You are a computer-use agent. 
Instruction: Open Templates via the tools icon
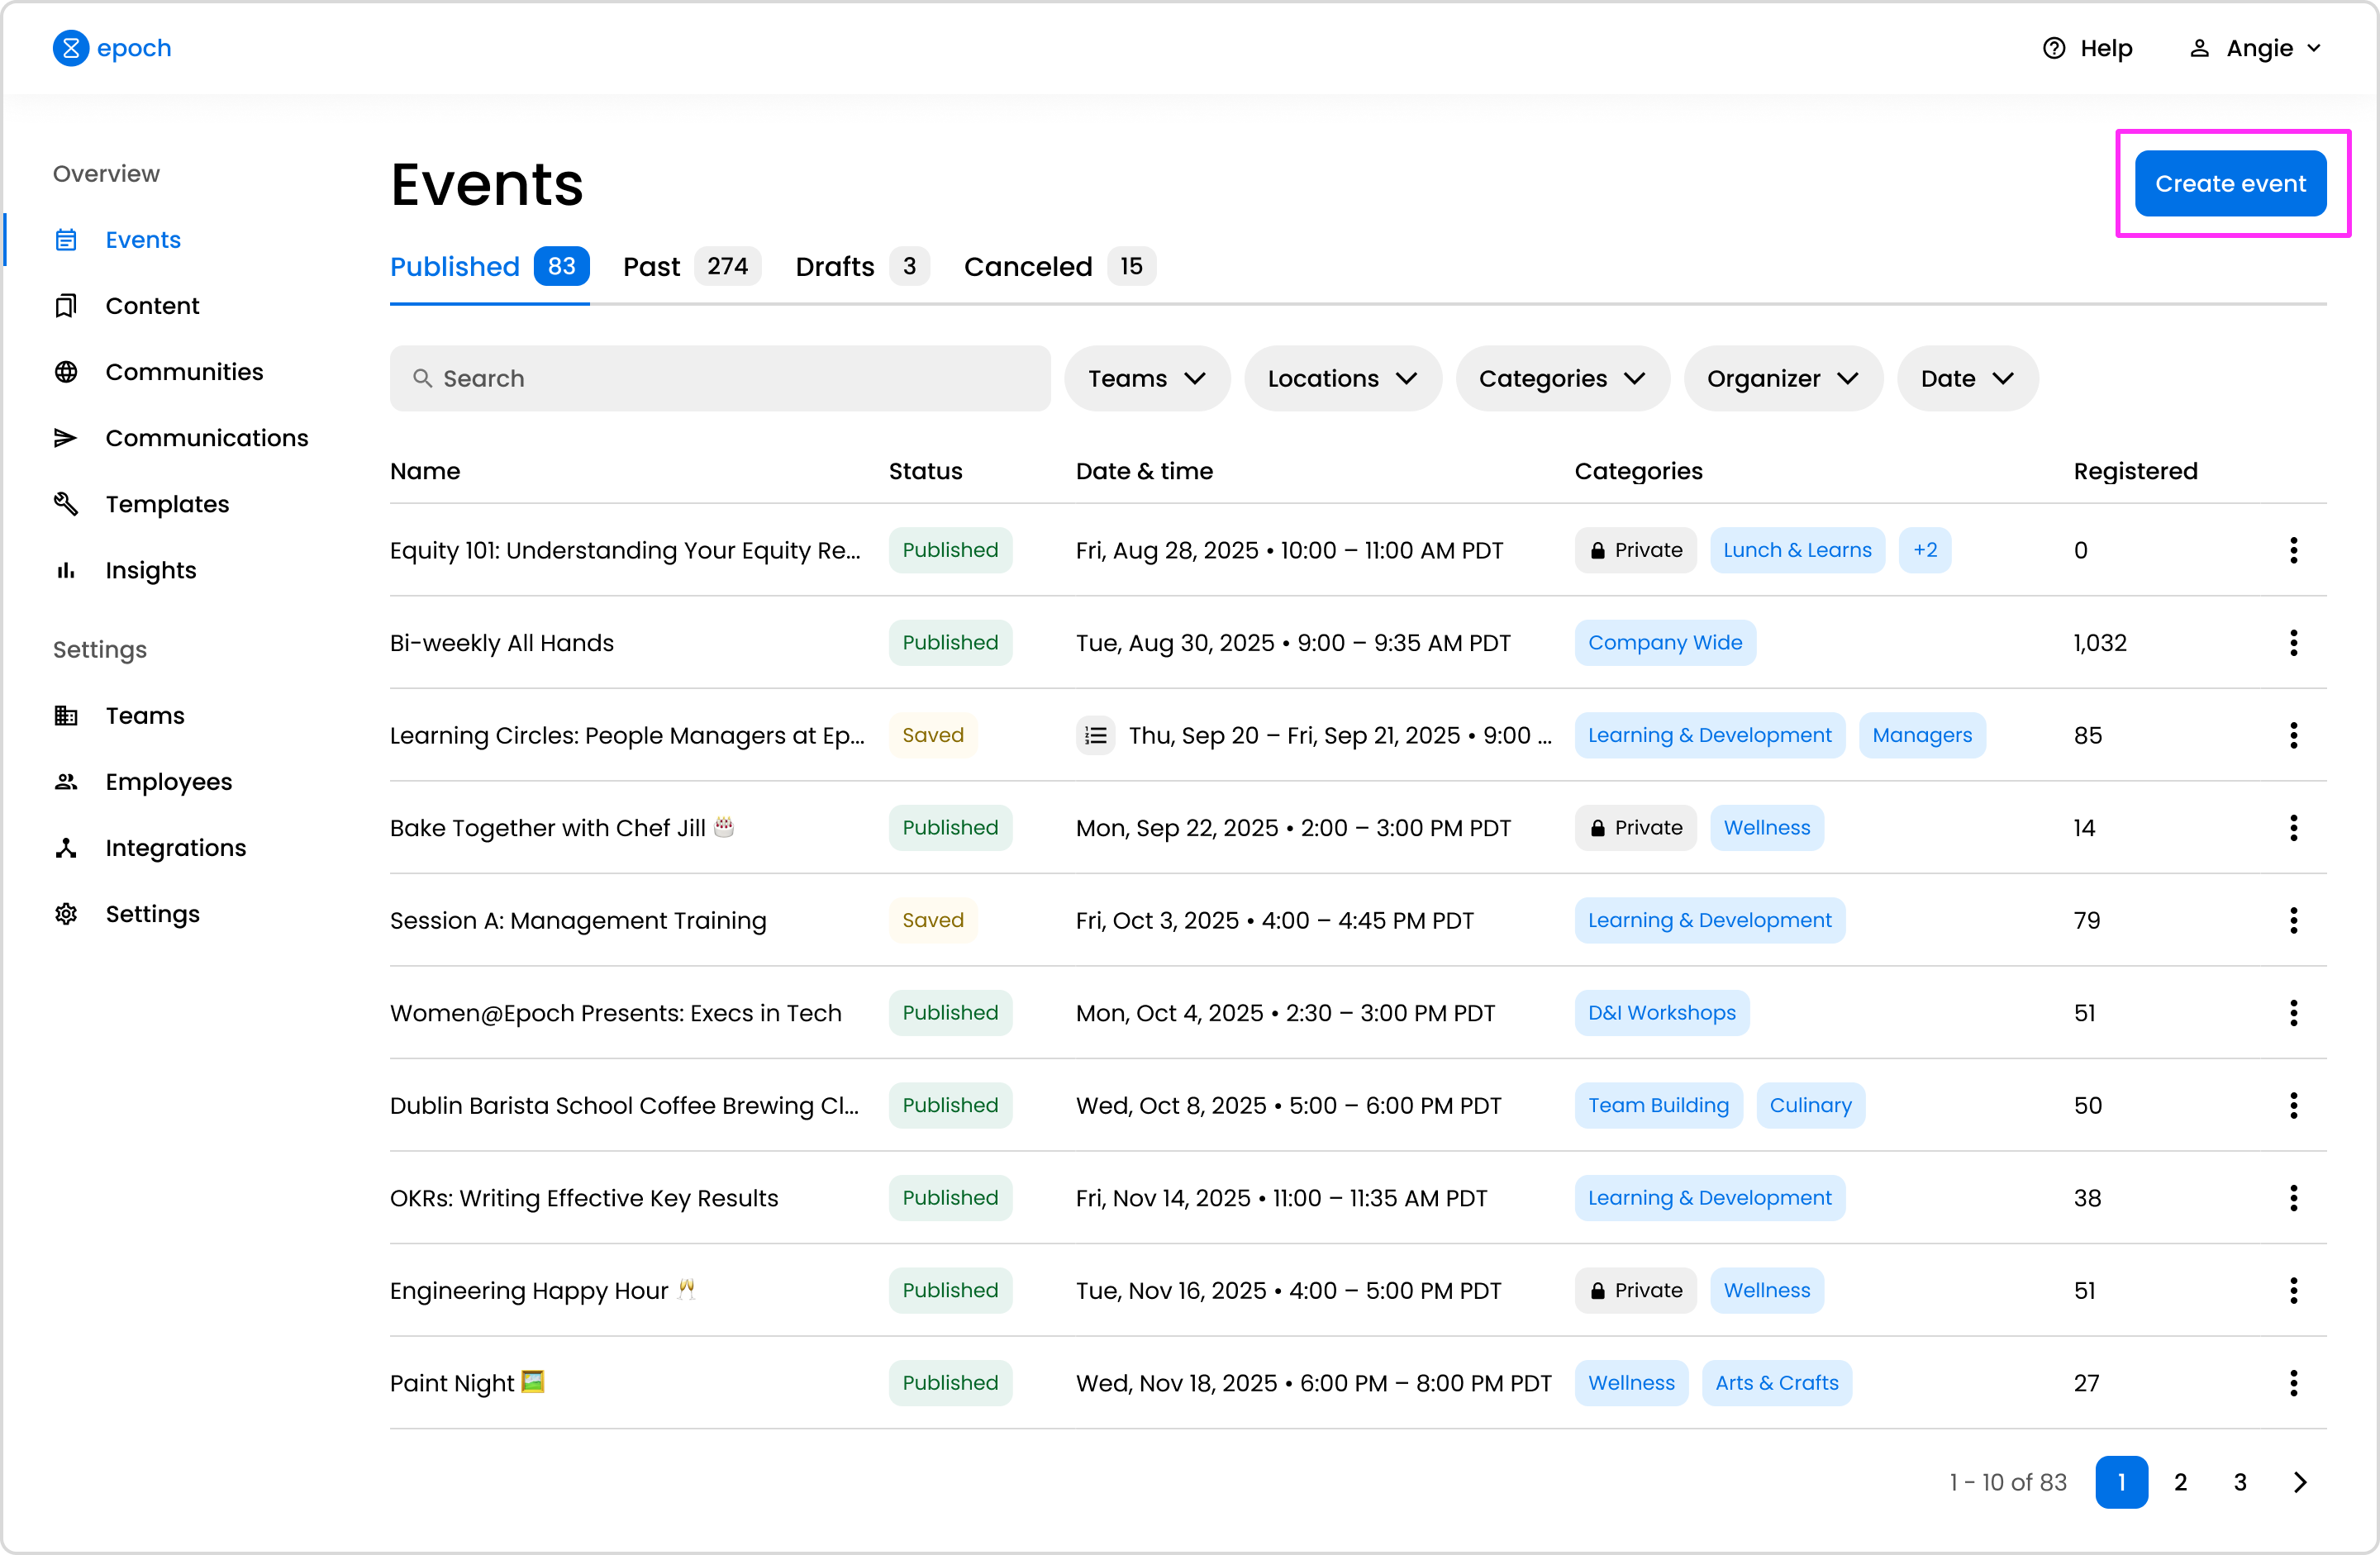coord(66,504)
